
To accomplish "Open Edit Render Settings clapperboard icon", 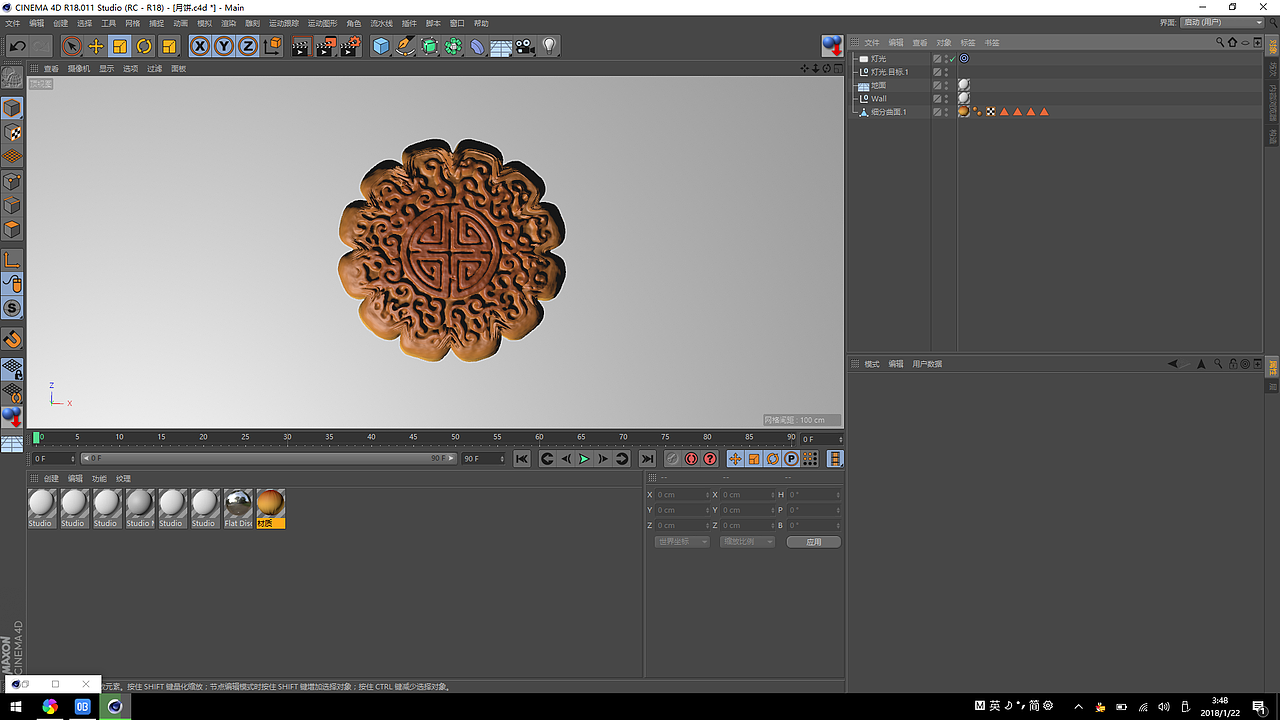I will (350, 46).
